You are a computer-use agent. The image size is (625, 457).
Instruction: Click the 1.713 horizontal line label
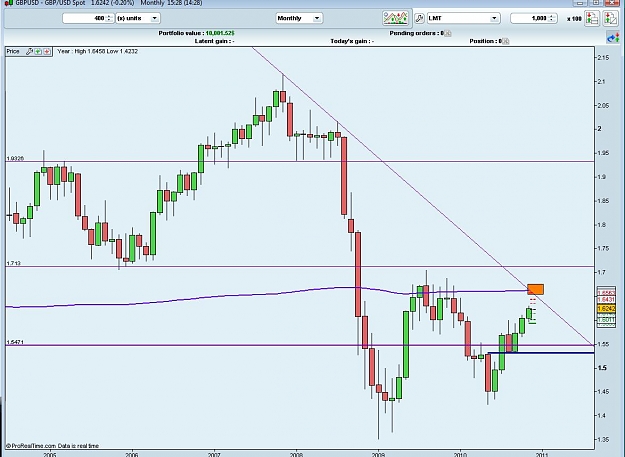click(x=14, y=263)
